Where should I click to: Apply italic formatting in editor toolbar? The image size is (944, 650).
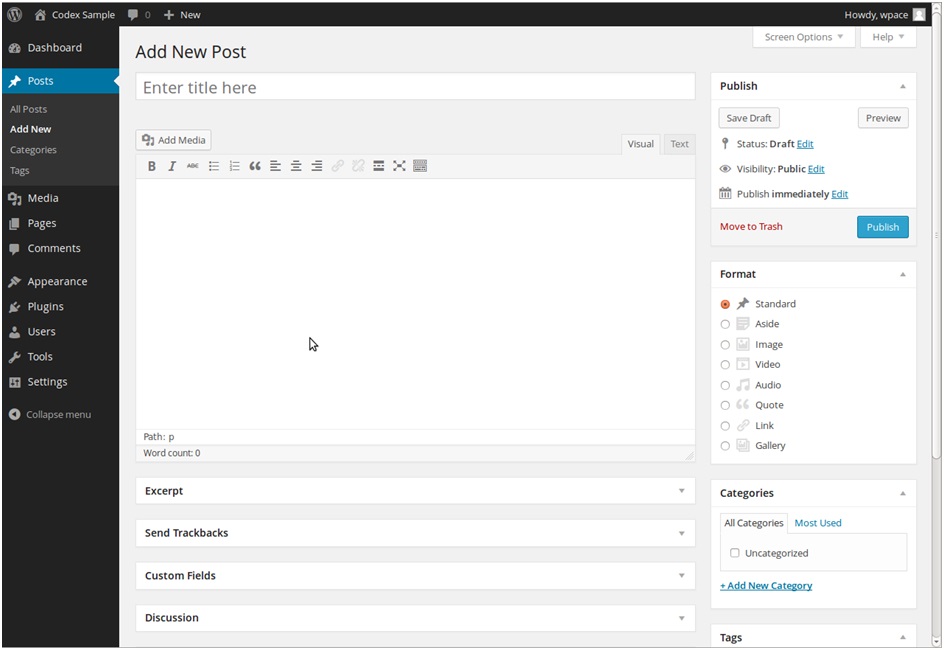(172, 166)
